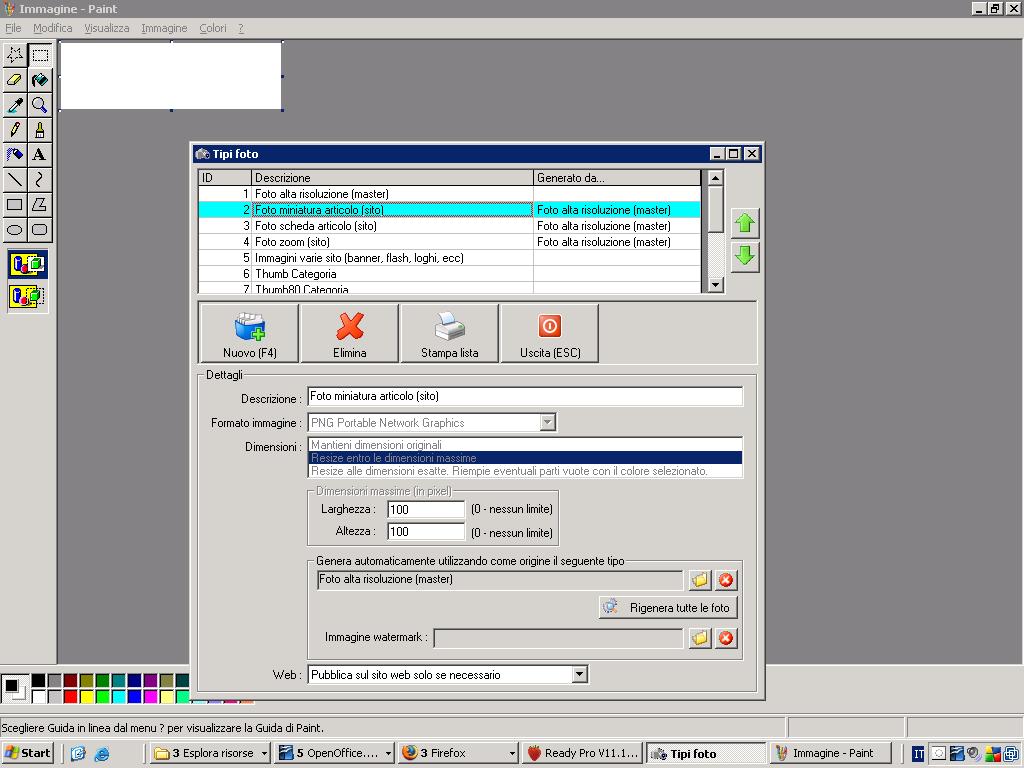The height and width of the screenshot is (768, 1024).
Task: Click the Altezza height field
Action: (x=426, y=532)
